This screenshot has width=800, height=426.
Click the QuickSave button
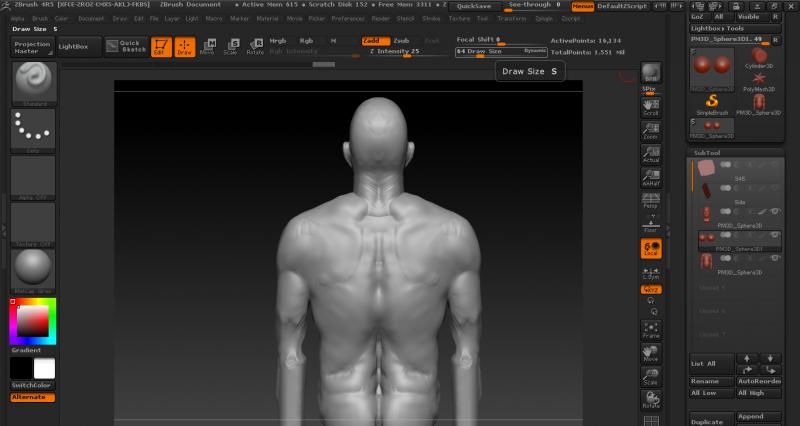pyautogui.click(x=473, y=5)
